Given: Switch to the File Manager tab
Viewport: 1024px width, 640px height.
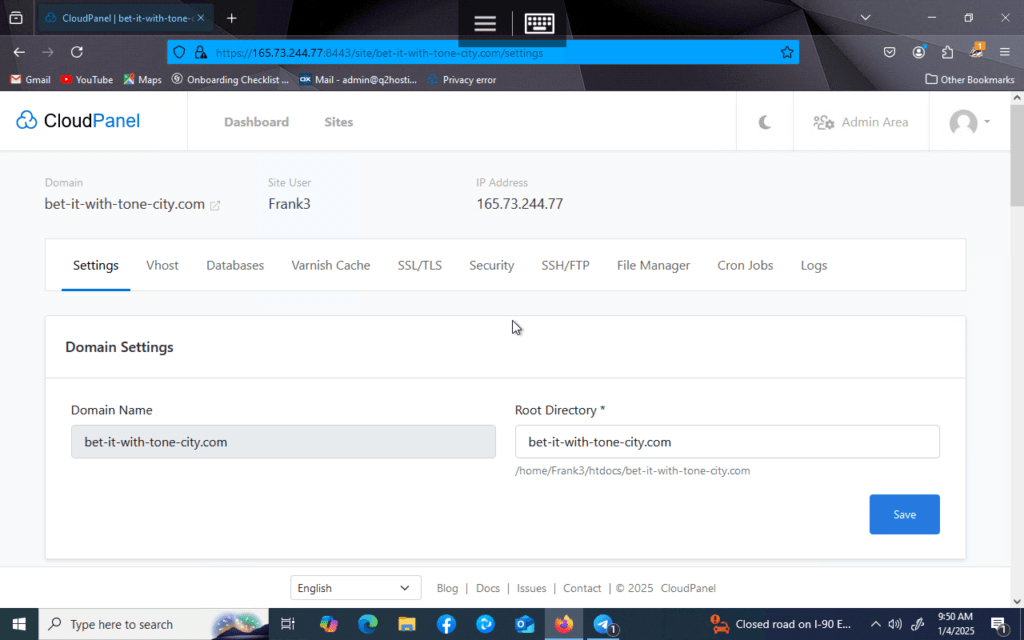Looking at the screenshot, I should [653, 265].
